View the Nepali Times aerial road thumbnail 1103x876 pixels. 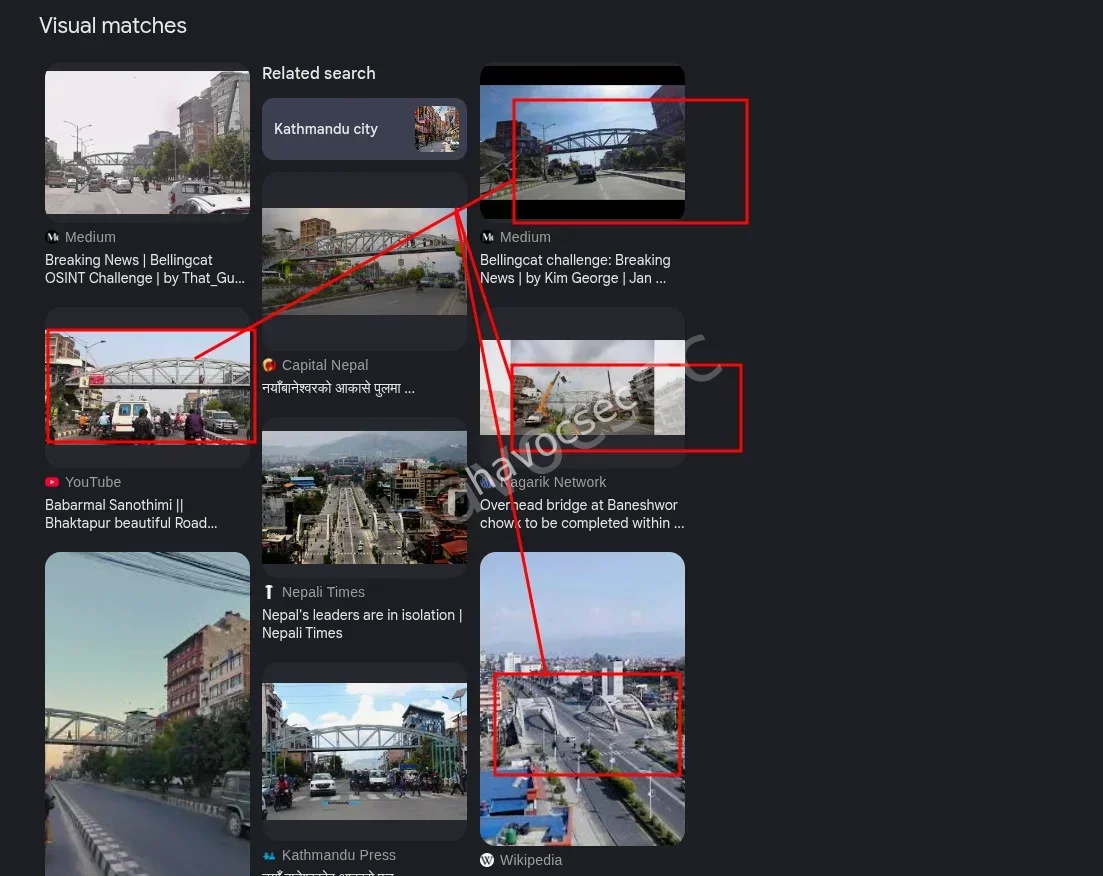tap(364, 497)
